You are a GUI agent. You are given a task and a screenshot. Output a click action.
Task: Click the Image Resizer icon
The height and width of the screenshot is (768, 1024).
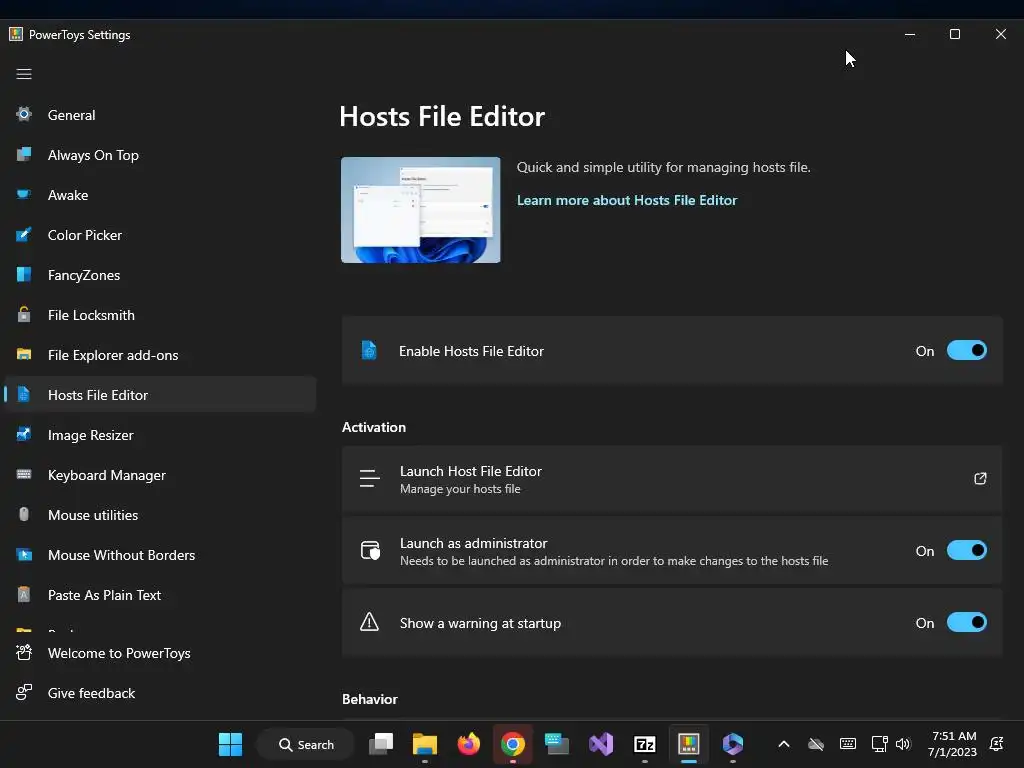pos(24,434)
